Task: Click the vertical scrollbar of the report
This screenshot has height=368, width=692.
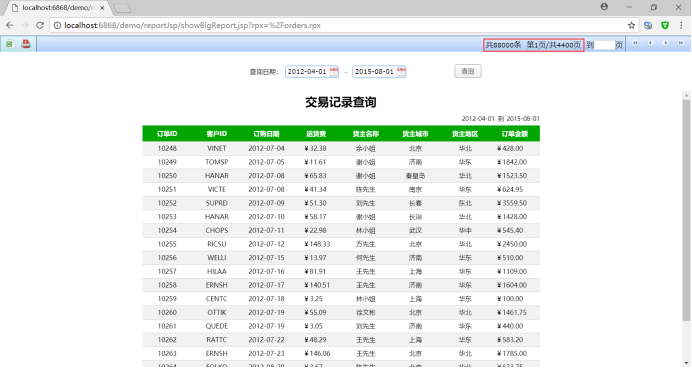Action: point(686,210)
